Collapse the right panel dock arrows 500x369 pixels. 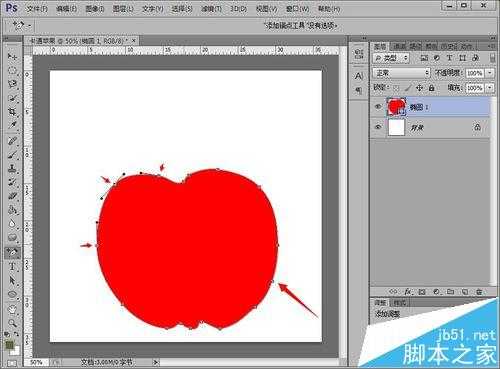pos(492,38)
